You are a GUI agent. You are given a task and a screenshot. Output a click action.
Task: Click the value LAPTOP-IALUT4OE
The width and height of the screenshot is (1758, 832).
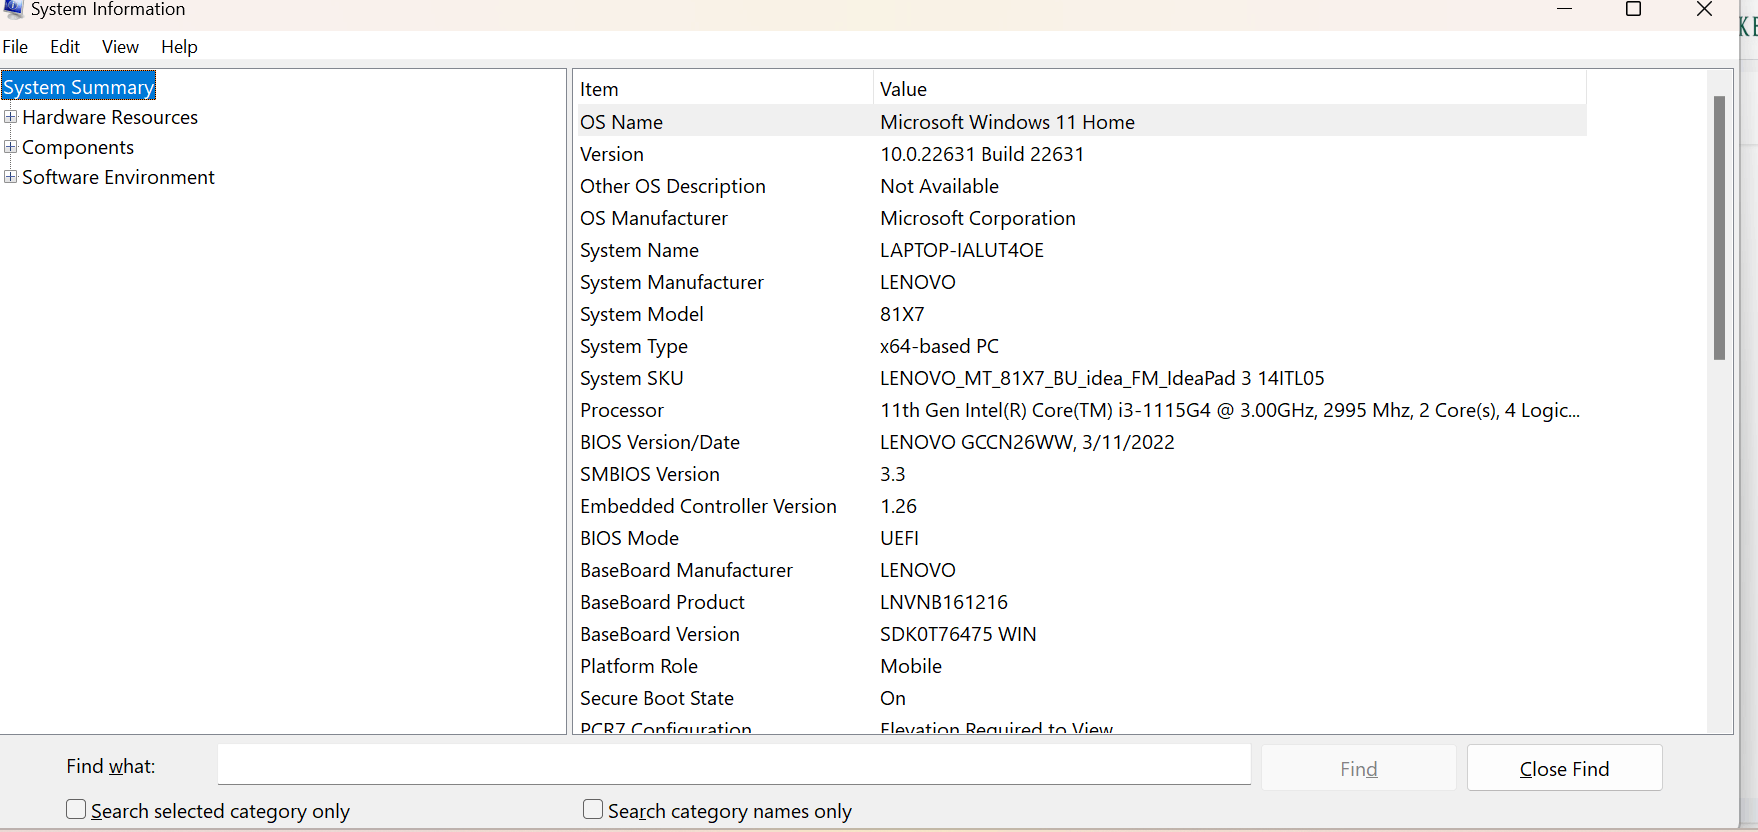(x=962, y=250)
